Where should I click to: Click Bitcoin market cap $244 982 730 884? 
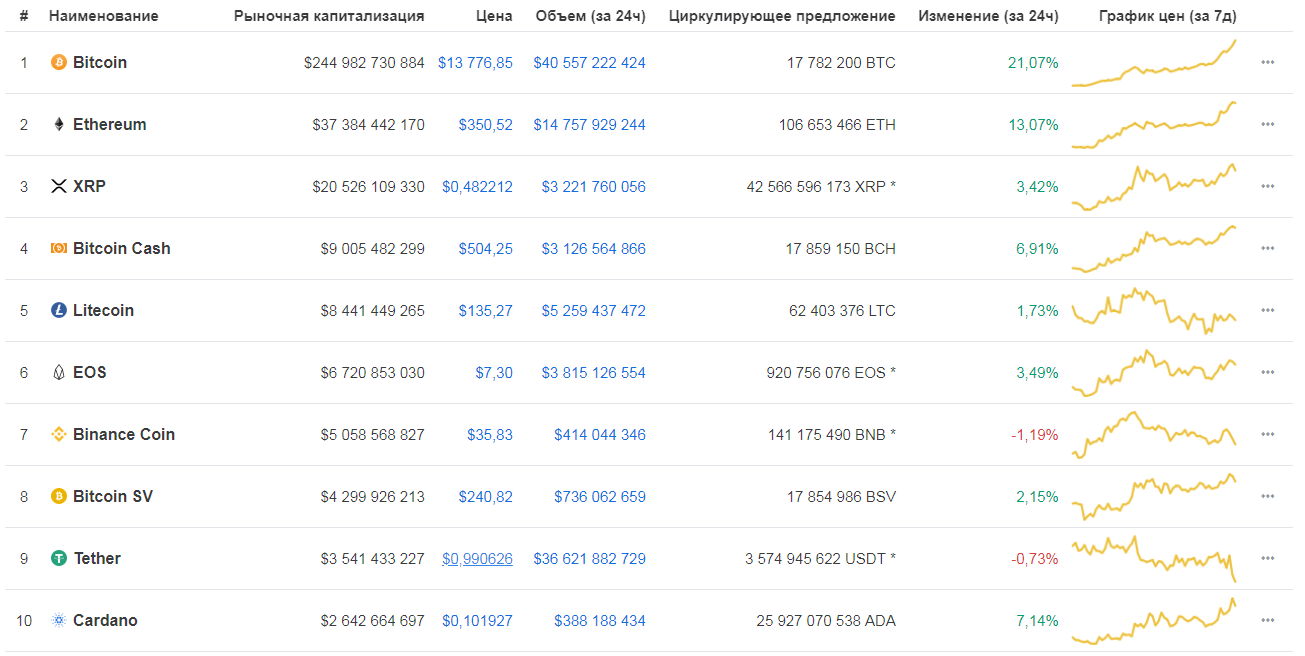click(x=364, y=62)
